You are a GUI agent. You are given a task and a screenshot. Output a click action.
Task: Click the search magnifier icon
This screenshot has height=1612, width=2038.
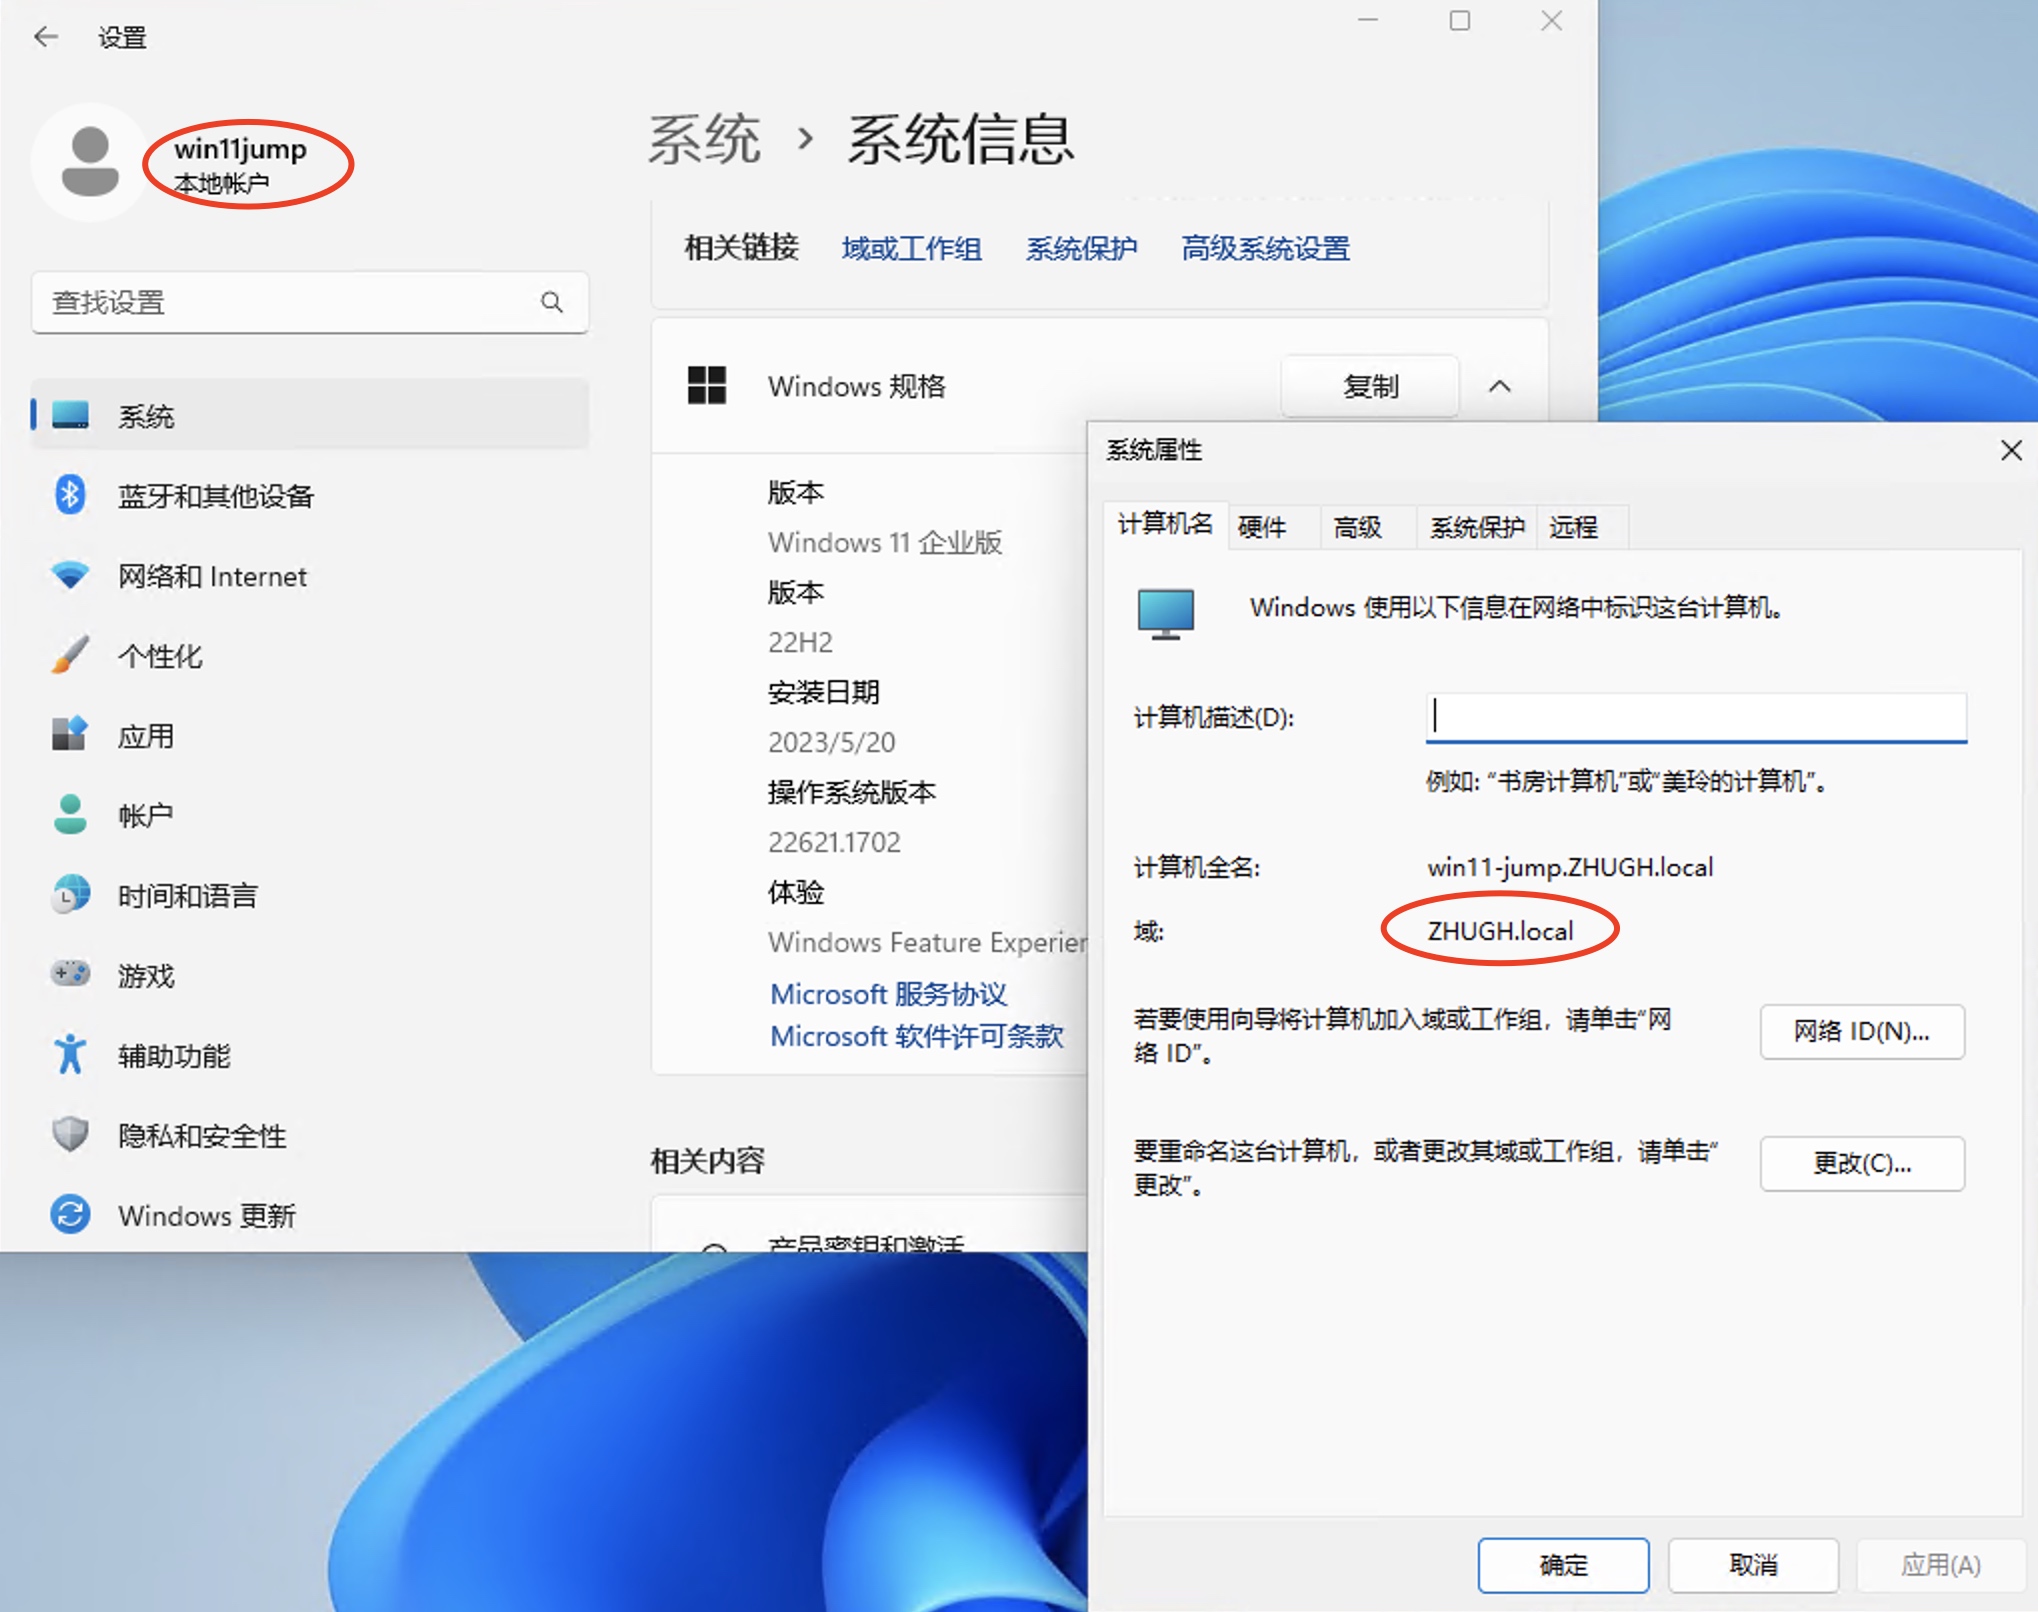552,302
